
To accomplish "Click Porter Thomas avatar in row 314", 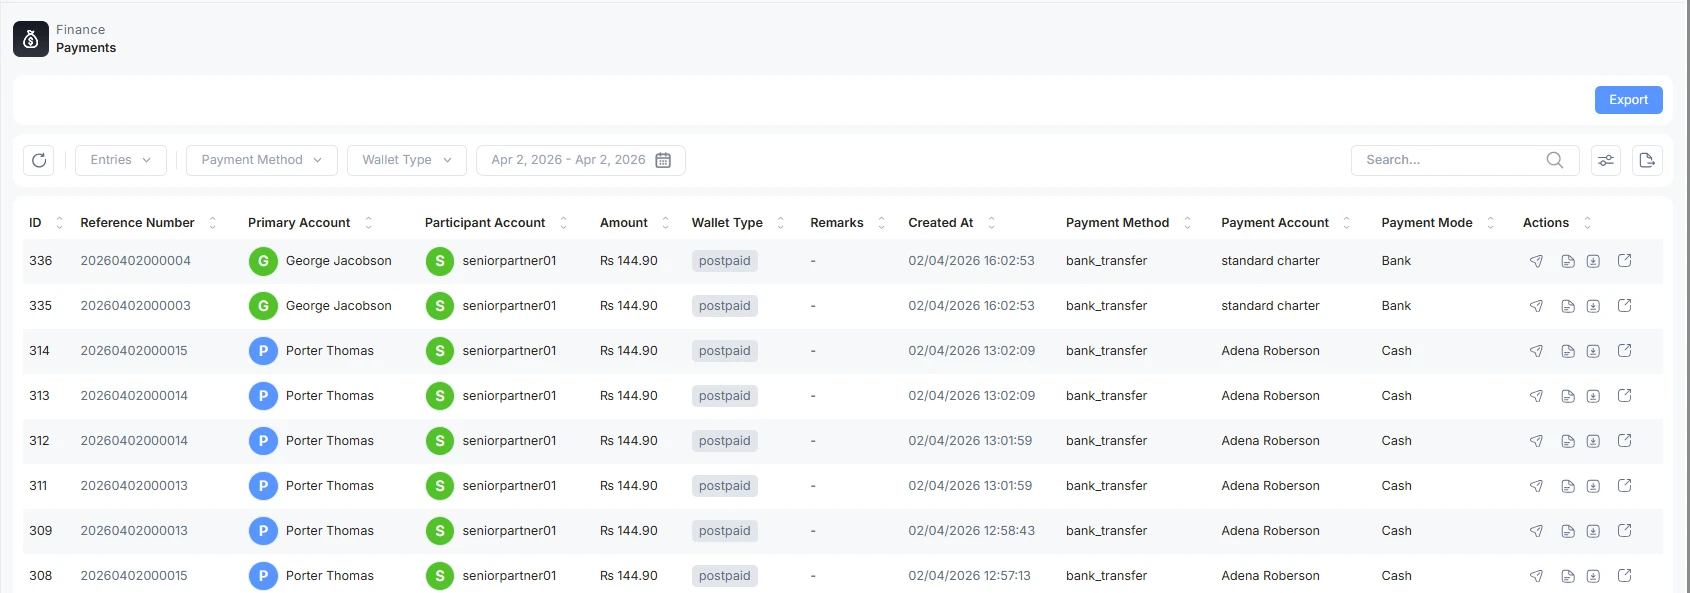I will pyautogui.click(x=263, y=351).
